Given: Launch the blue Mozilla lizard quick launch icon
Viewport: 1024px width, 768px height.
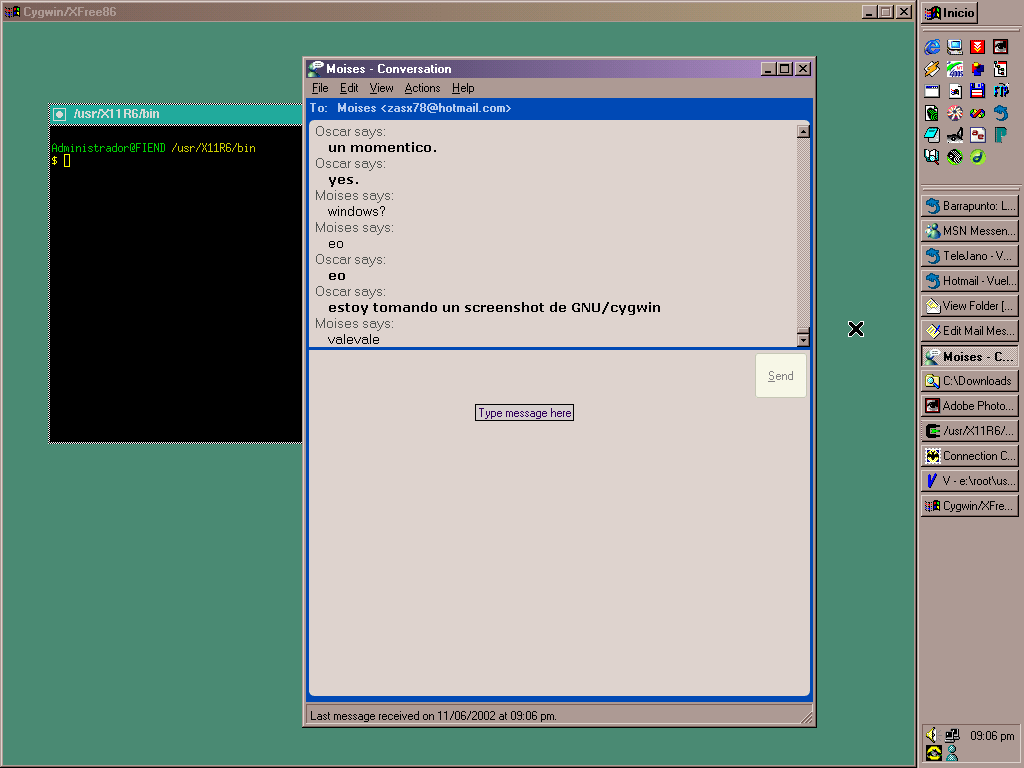Looking at the screenshot, I should coord(1000,113).
